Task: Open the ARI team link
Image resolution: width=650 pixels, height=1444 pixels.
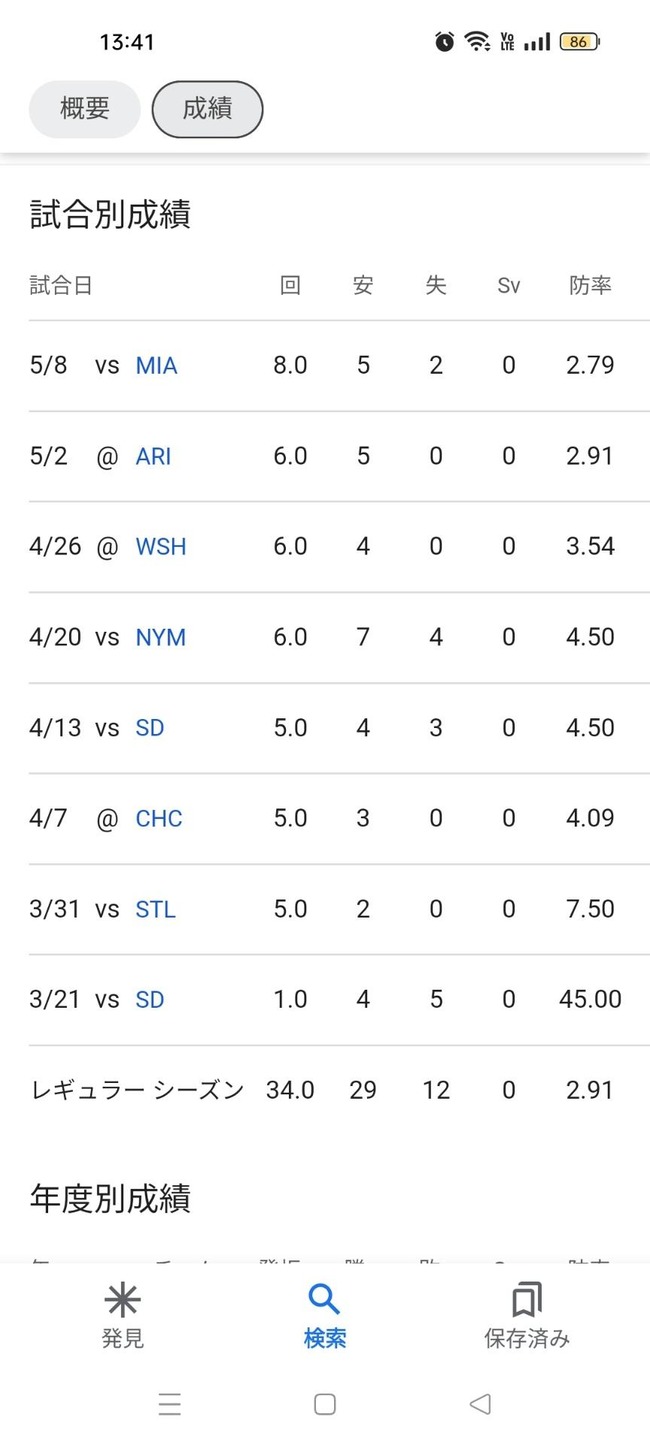Action: tap(153, 456)
